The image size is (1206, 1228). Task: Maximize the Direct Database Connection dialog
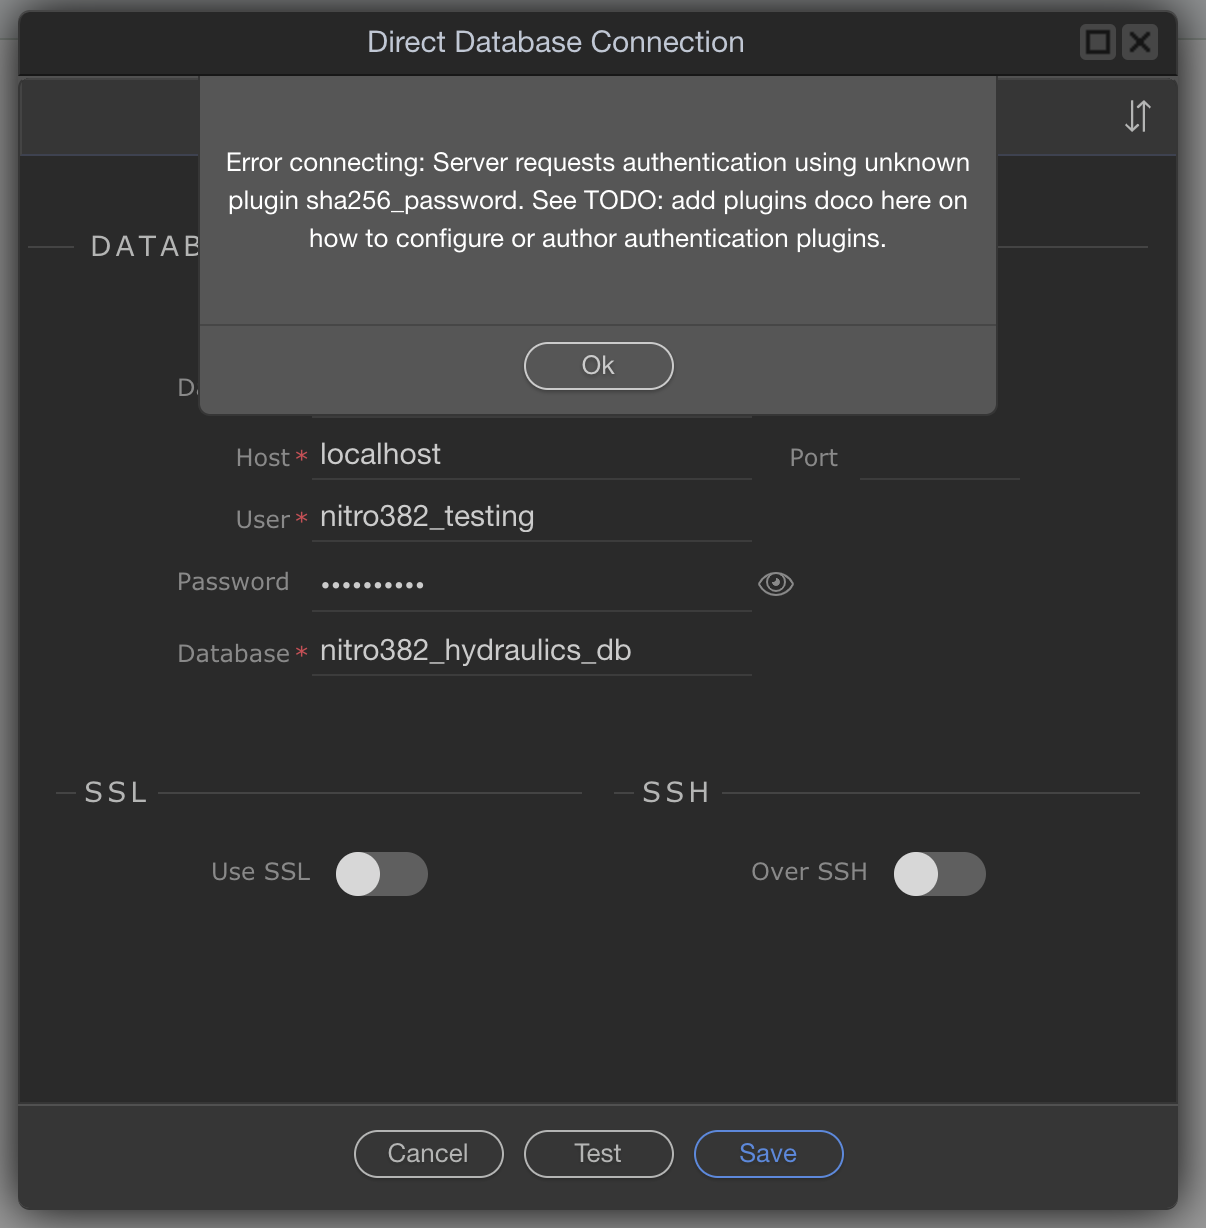(x=1097, y=42)
